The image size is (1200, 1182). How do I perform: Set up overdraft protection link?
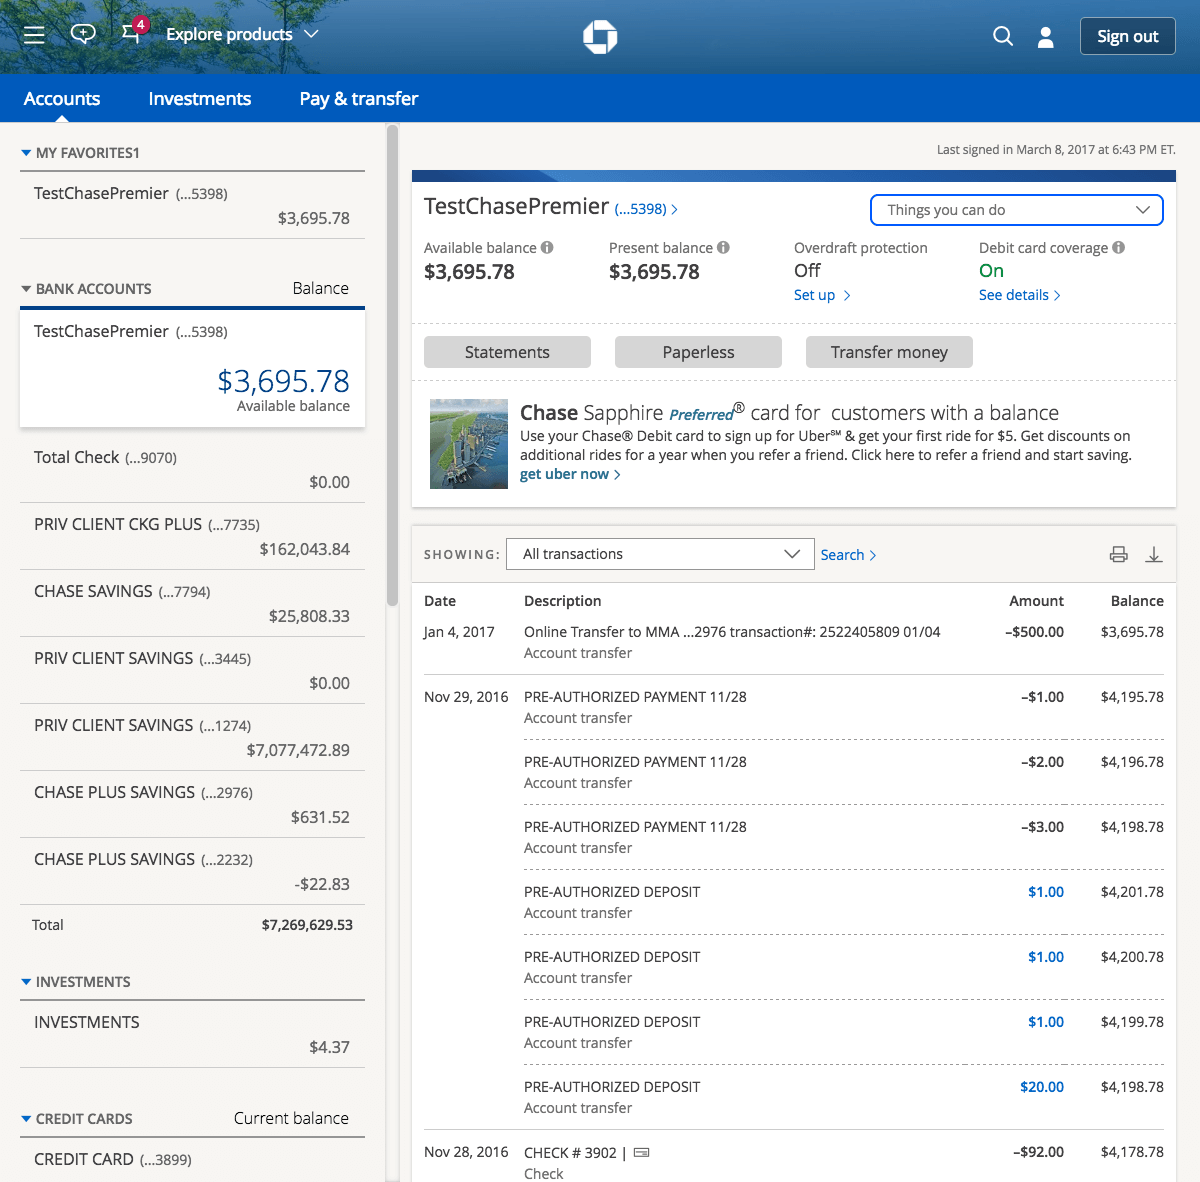pos(822,295)
